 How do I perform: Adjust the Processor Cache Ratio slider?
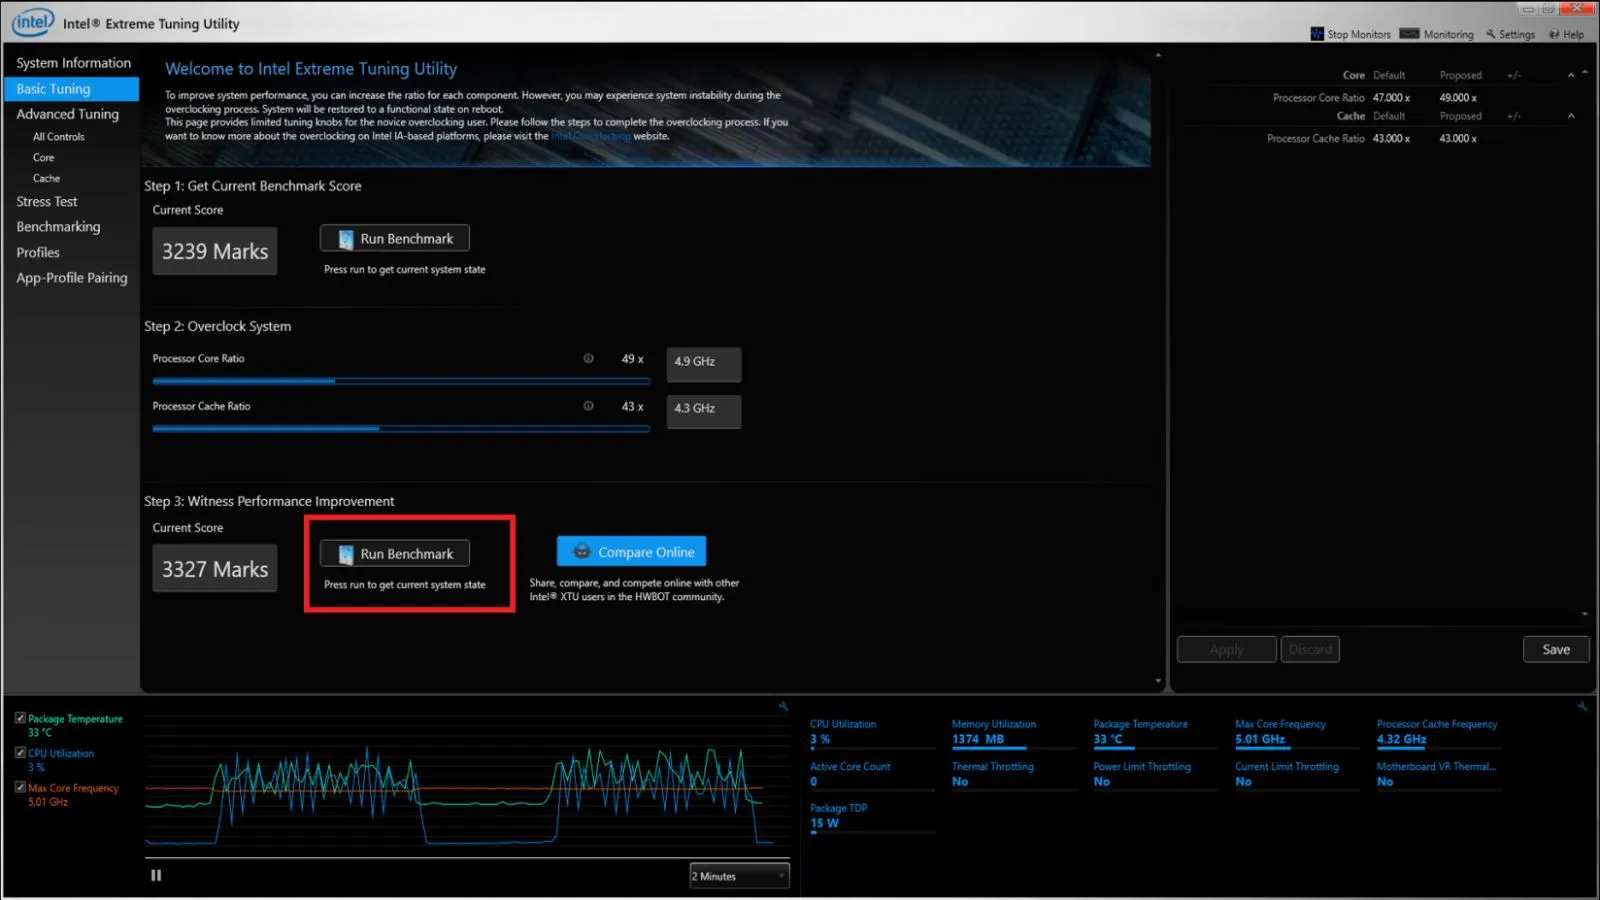pos(401,429)
